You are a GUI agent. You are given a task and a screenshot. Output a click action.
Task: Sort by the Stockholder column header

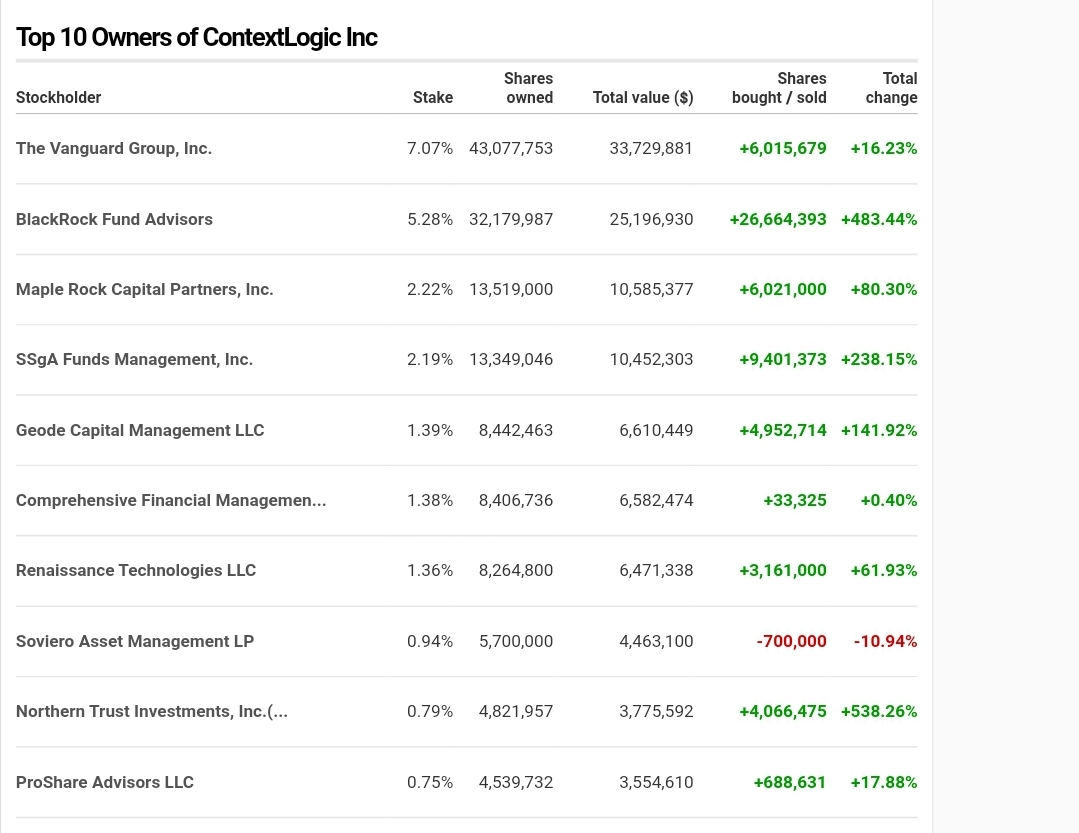tap(58, 97)
